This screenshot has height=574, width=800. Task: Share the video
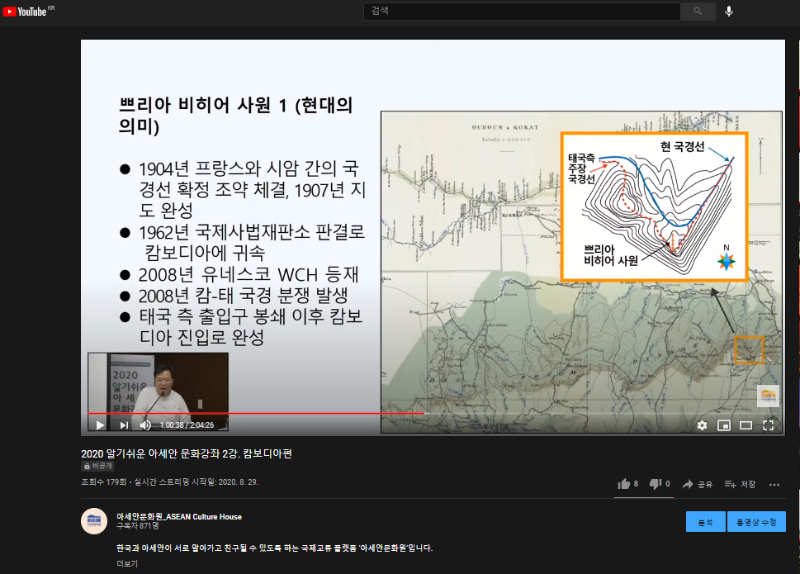[697, 484]
